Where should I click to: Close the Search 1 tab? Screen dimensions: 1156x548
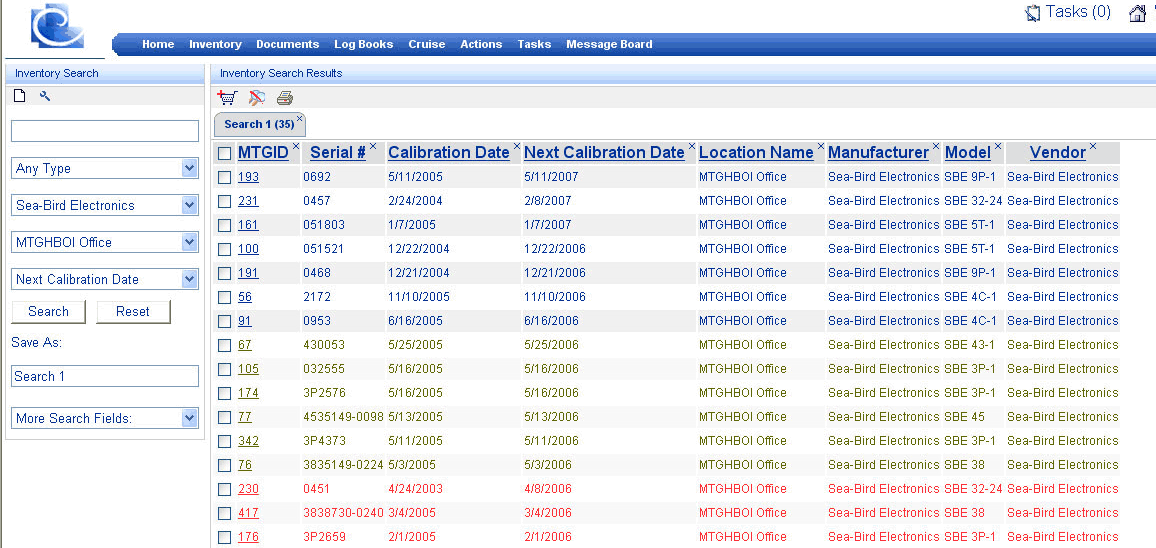pyautogui.click(x=299, y=118)
